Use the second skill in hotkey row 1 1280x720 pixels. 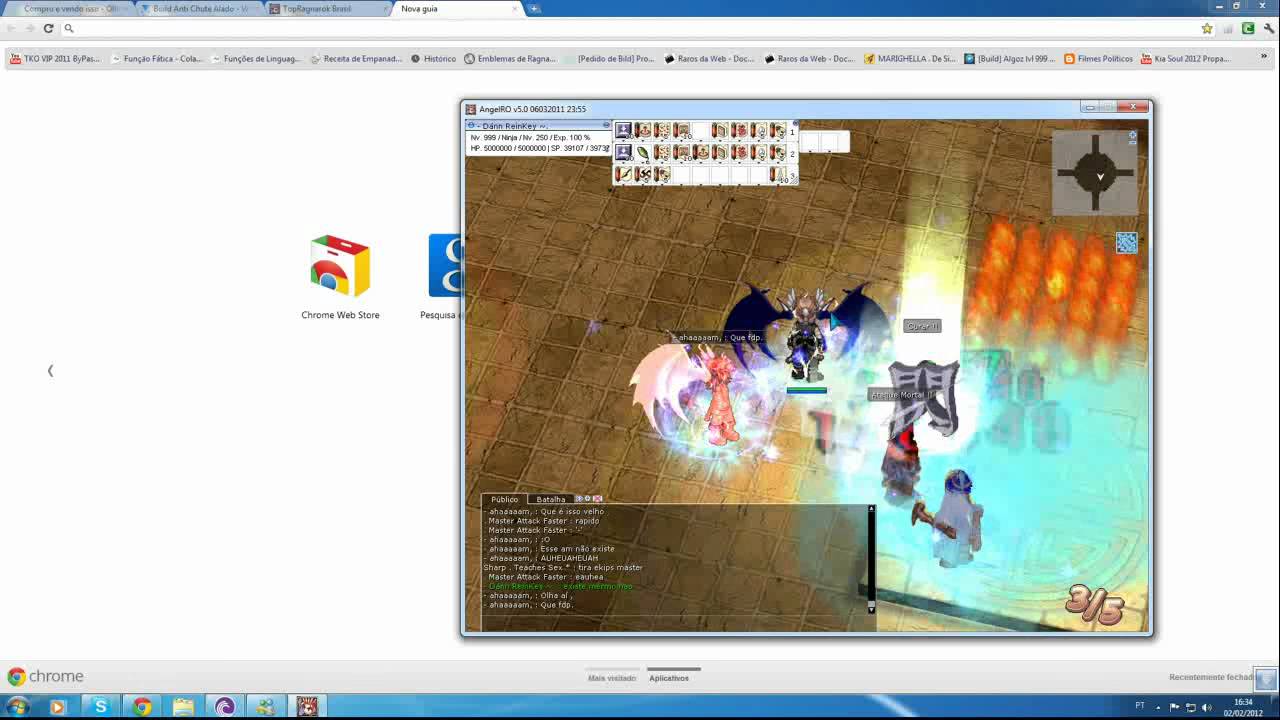click(x=642, y=131)
